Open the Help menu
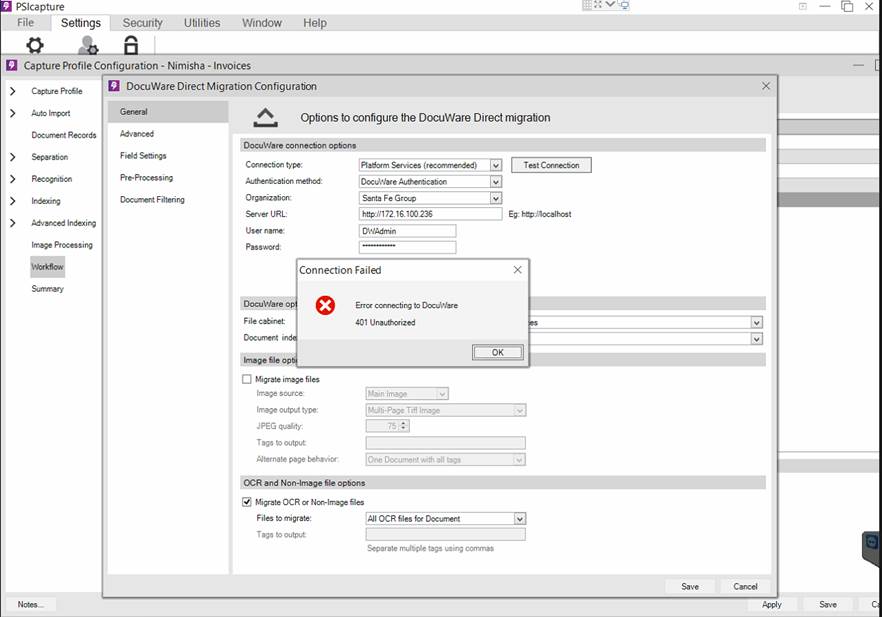The image size is (882, 617). [x=314, y=22]
